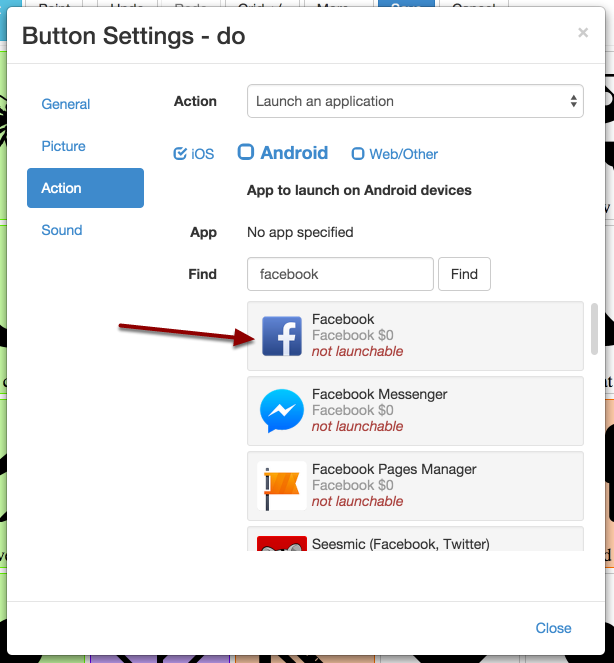Select the Facebook app icon in results
The height and width of the screenshot is (663, 614).
(x=282, y=336)
